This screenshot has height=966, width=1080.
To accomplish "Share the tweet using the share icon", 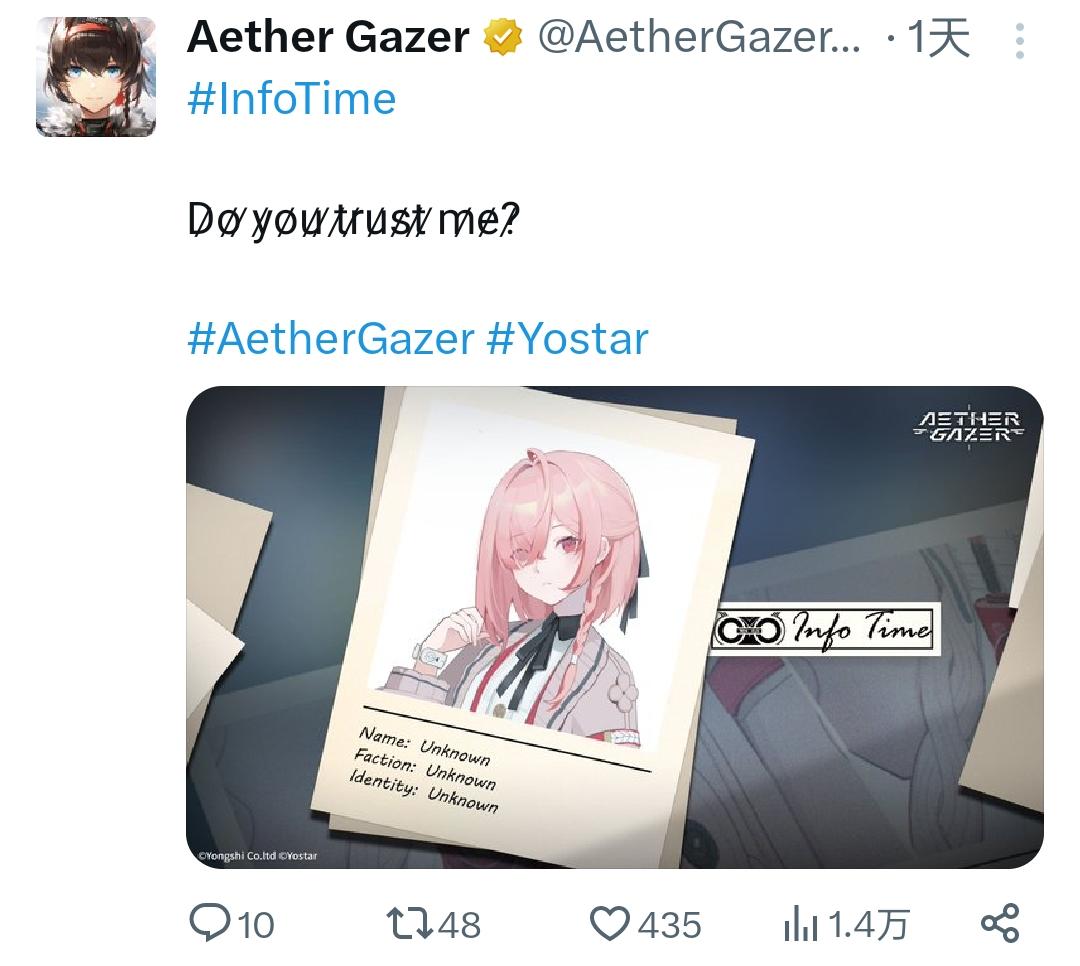I will pyautogui.click(x=1000, y=923).
